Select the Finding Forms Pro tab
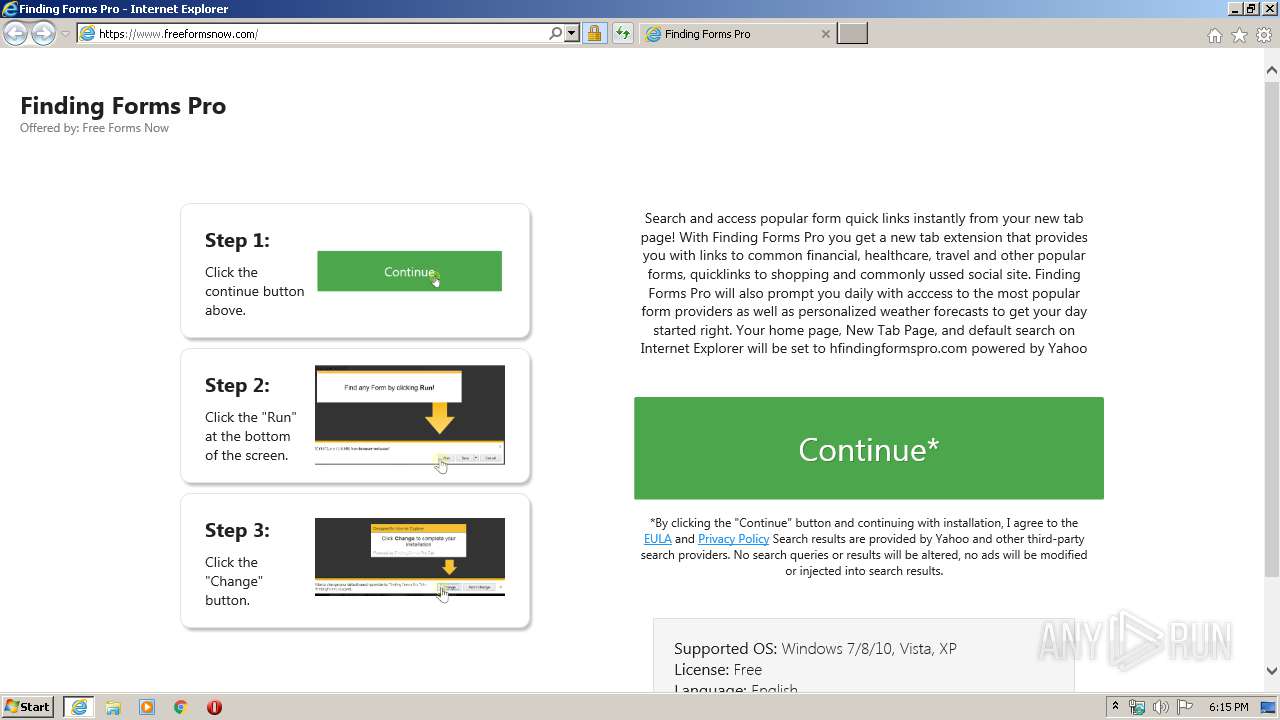The image size is (1280, 720). pos(737,33)
